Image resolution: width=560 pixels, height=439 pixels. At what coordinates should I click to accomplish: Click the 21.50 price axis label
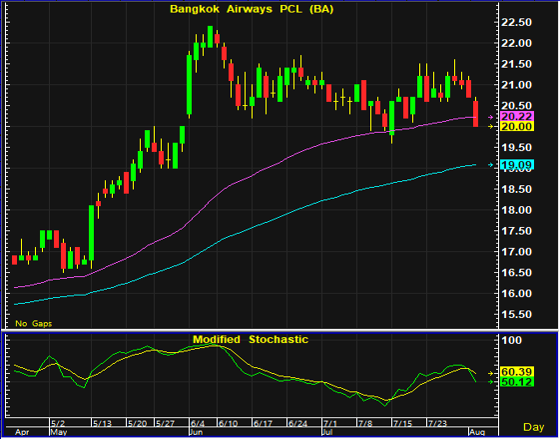(516, 64)
